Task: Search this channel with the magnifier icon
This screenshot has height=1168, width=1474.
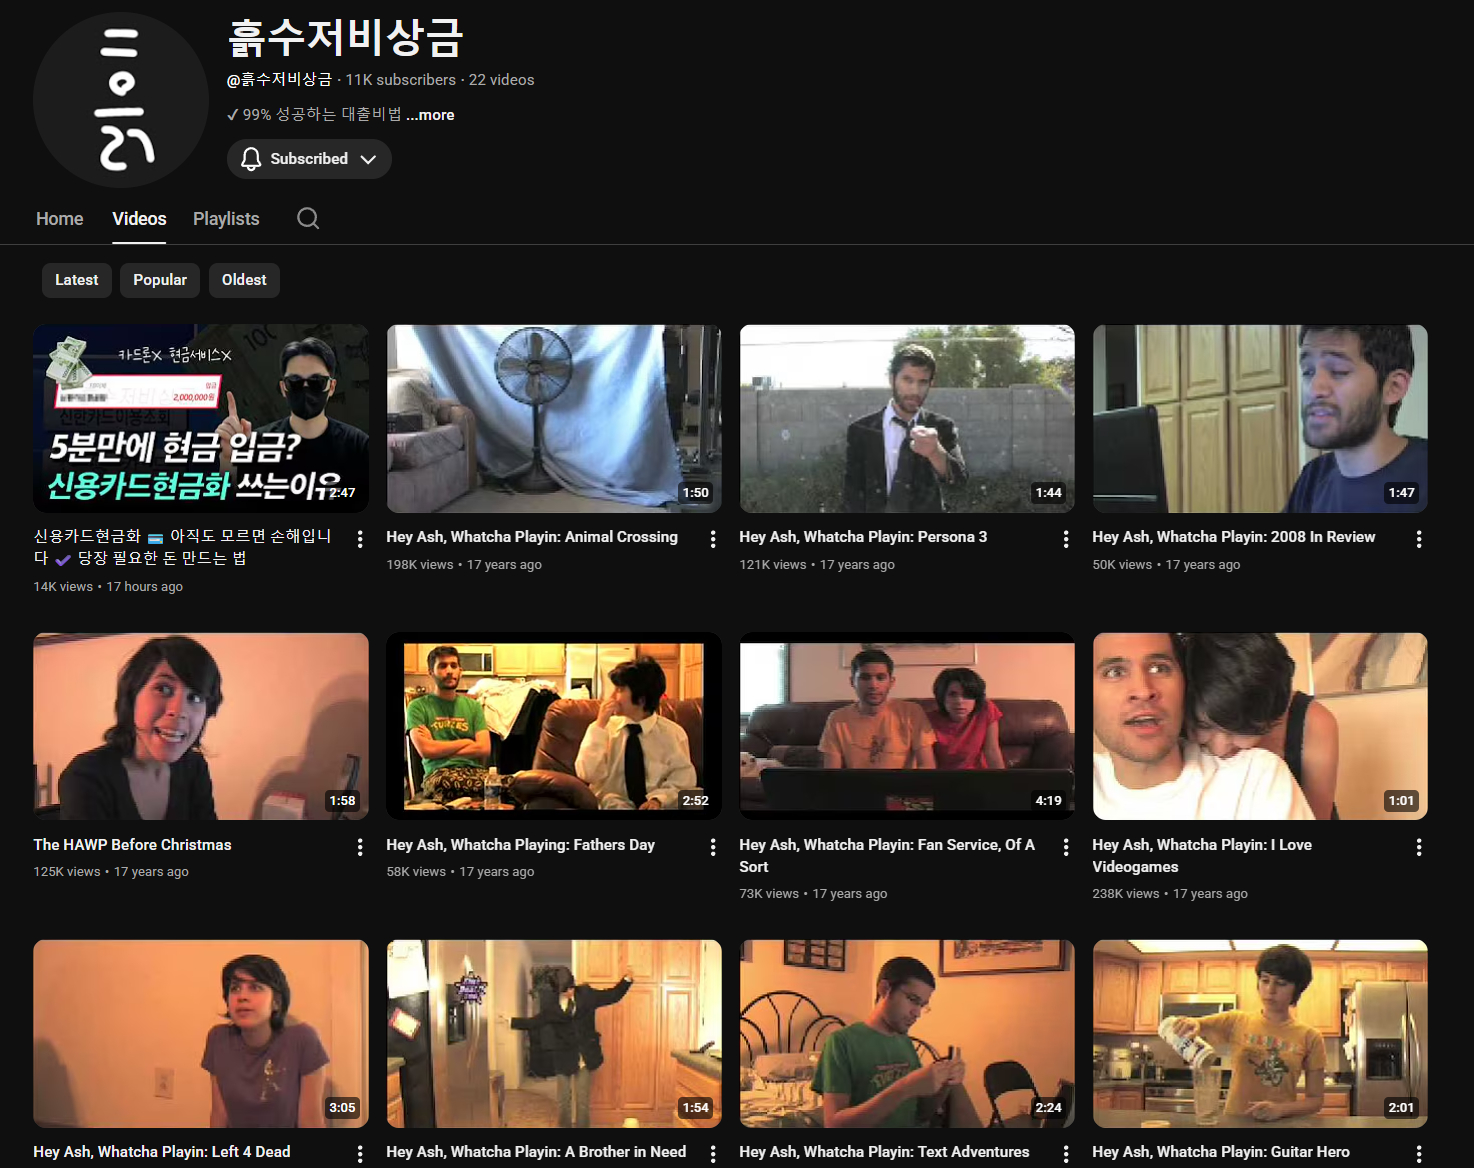Action: tap(308, 219)
